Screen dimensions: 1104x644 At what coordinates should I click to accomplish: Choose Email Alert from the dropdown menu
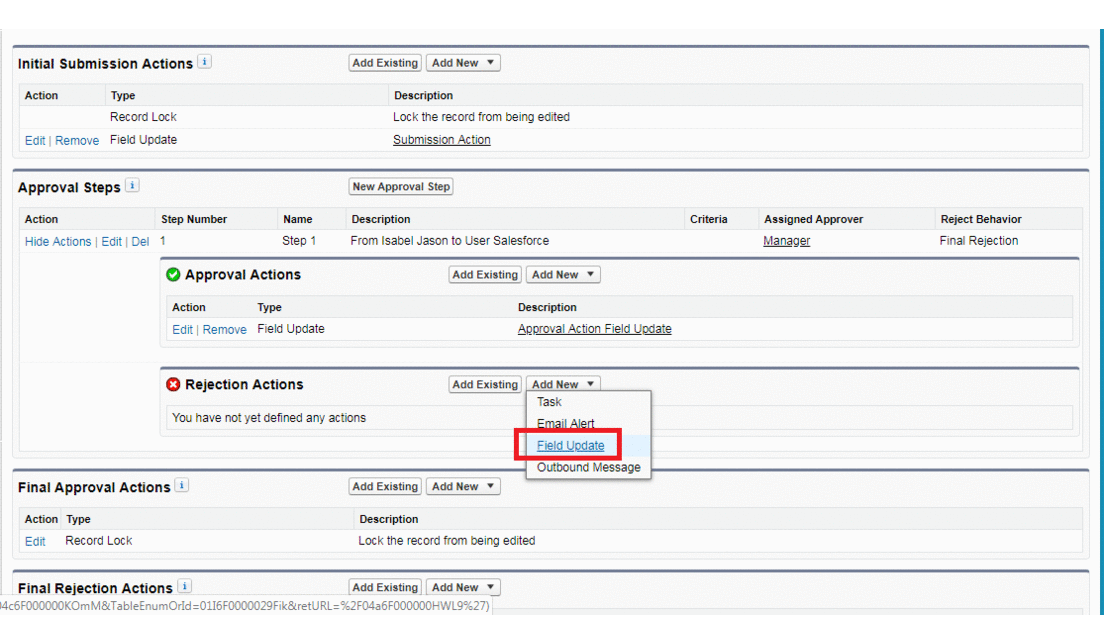(565, 424)
